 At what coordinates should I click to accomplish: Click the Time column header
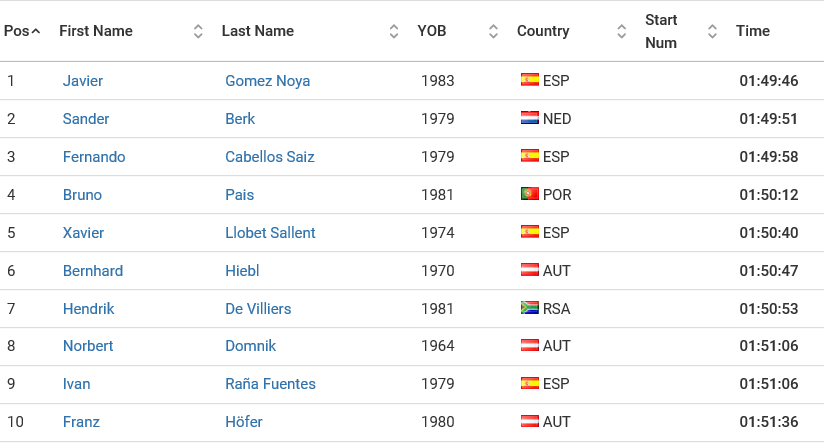click(753, 31)
